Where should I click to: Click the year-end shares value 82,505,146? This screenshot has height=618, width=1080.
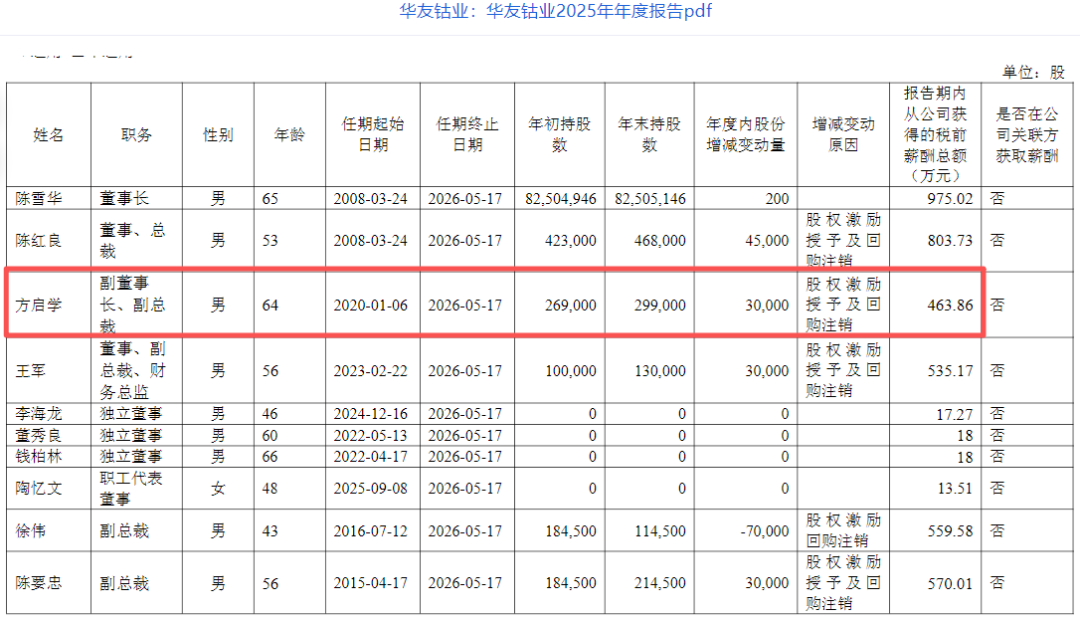[650, 199]
